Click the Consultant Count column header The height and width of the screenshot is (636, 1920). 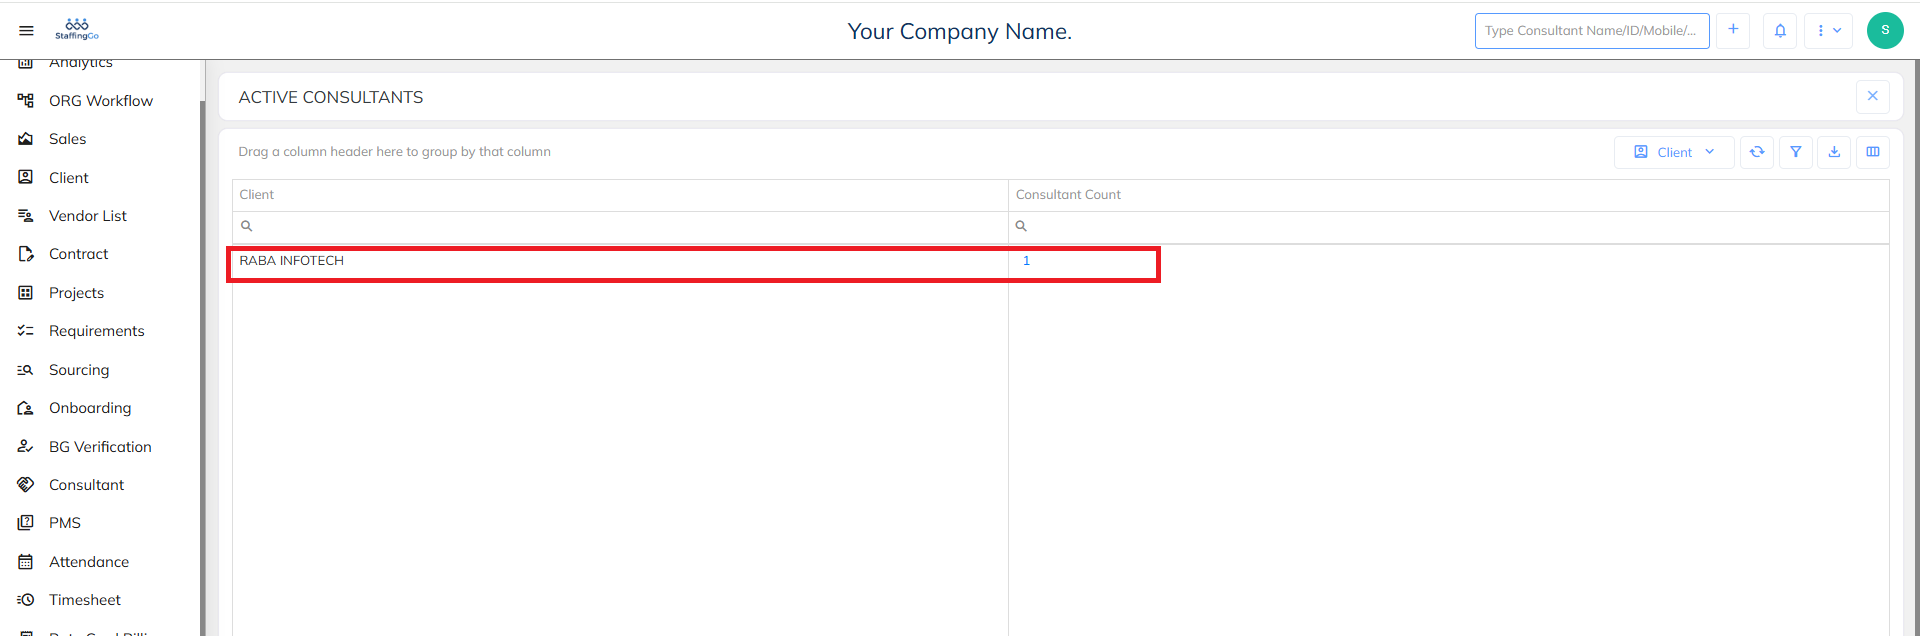coord(1068,195)
